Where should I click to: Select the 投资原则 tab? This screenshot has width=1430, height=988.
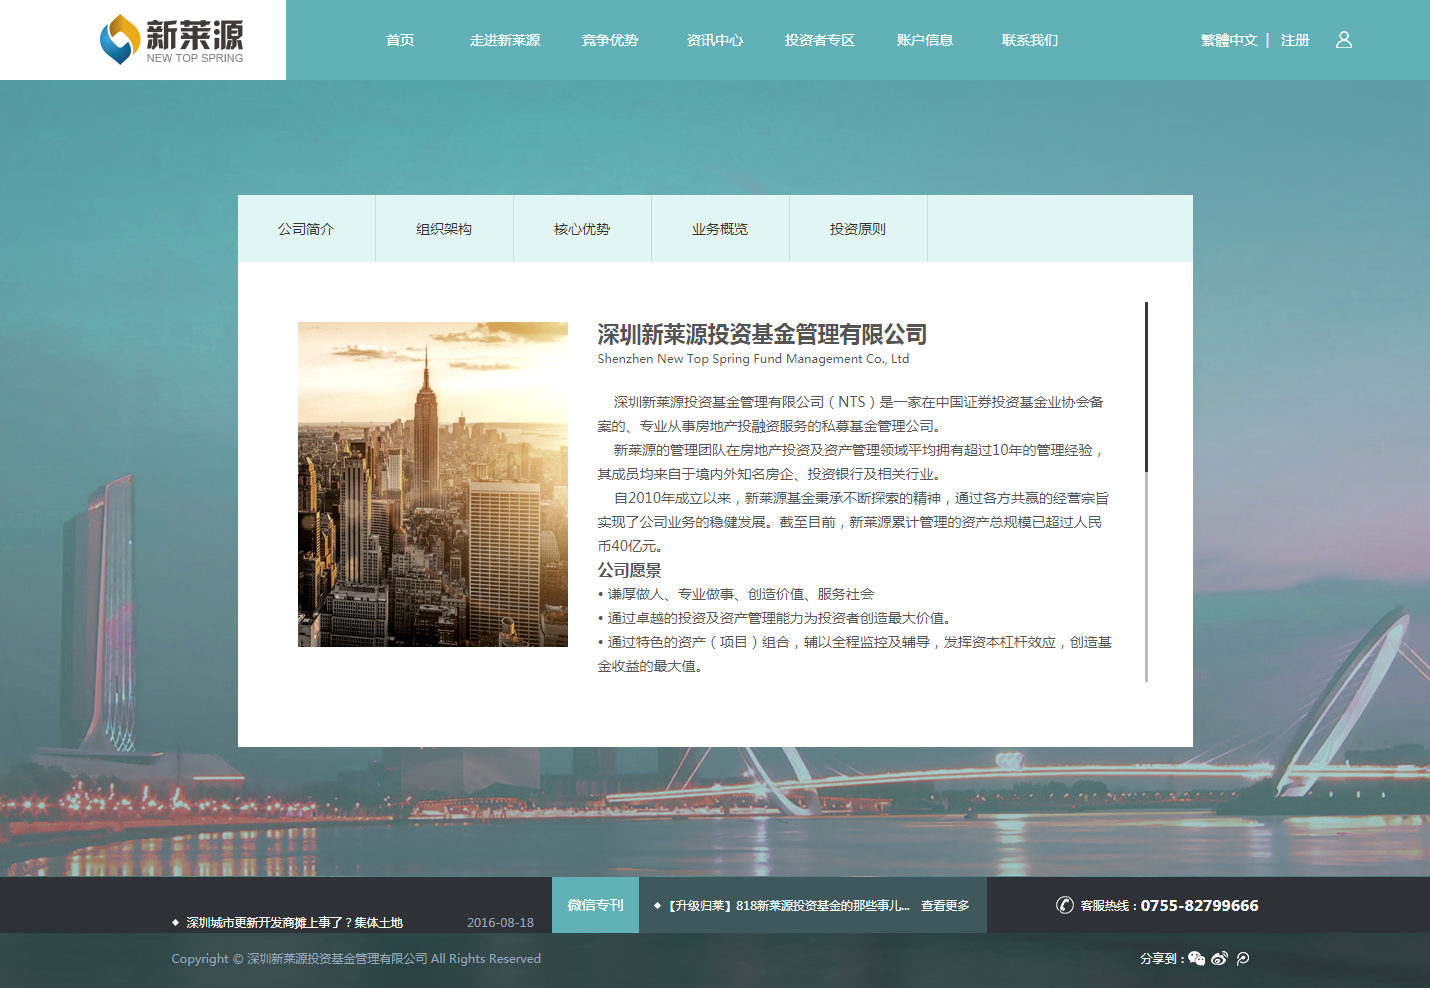858,229
